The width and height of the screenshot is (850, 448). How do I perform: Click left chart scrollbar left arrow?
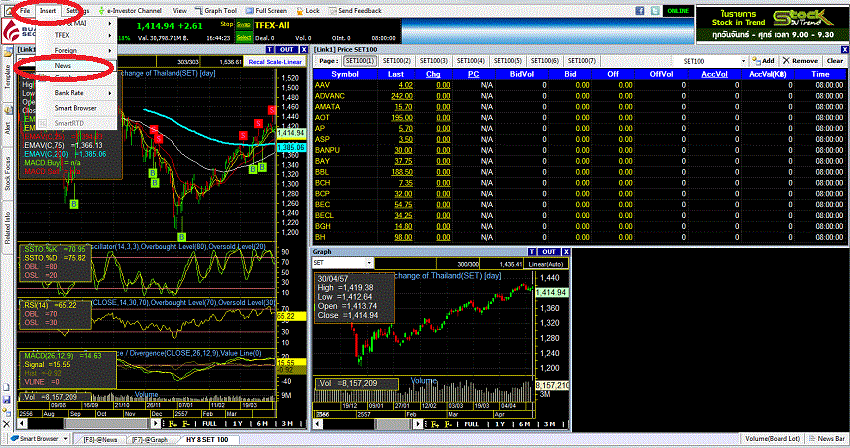click(23, 424)
